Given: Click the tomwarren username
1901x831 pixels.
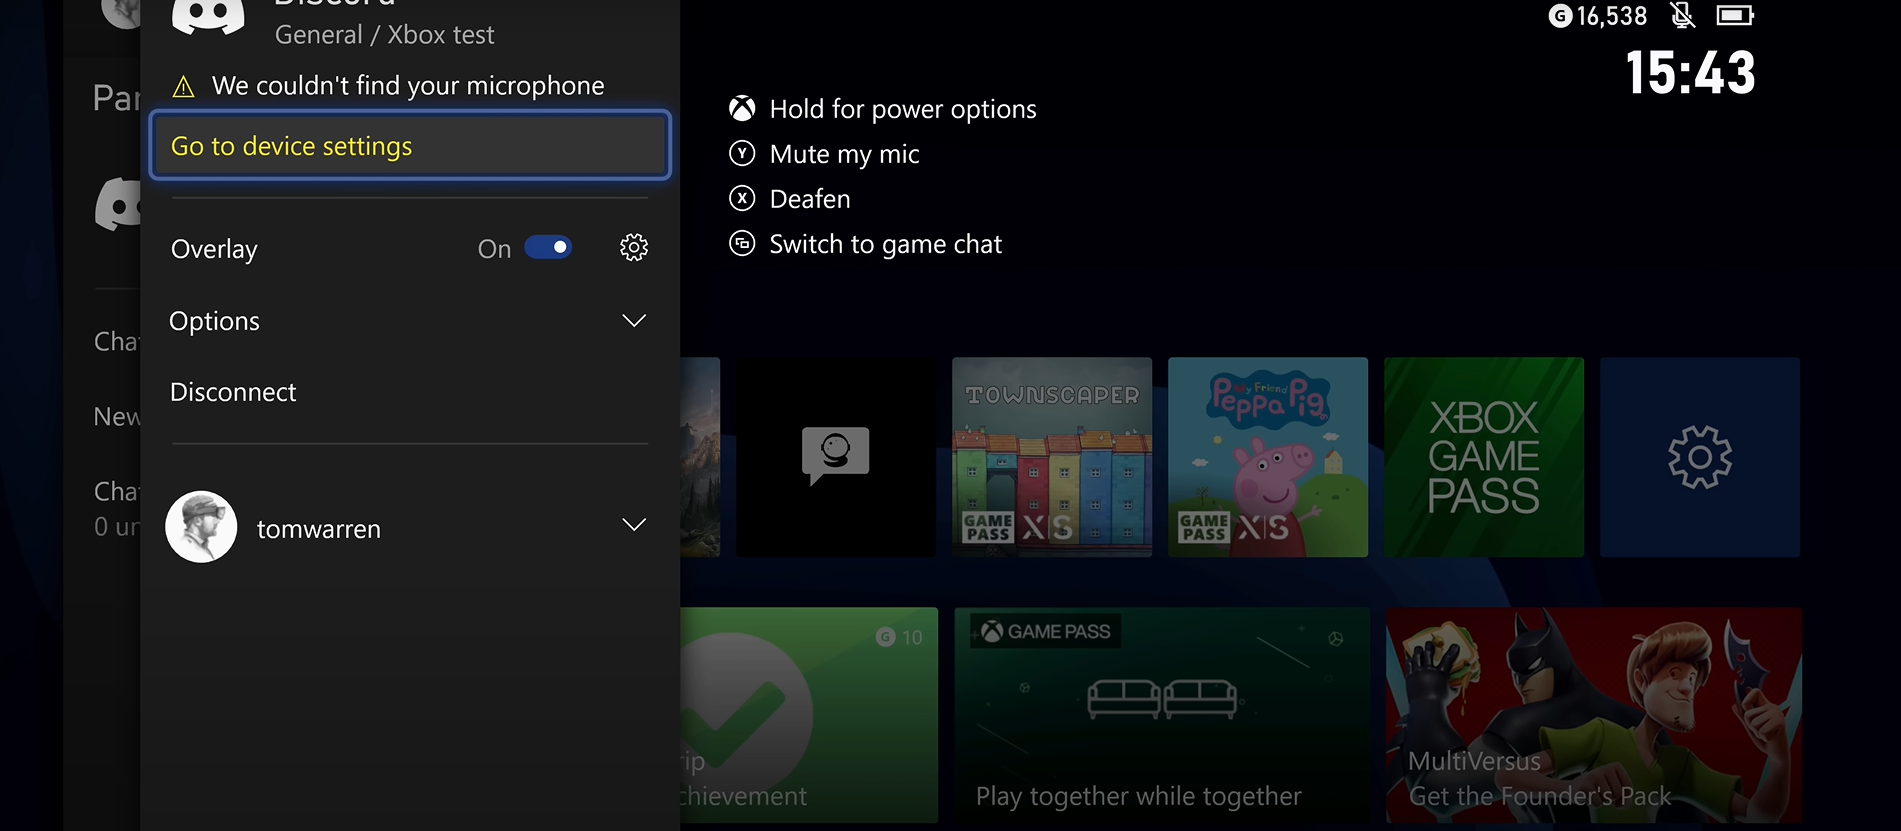Looking at the screenshot, I should click(319, 529).
